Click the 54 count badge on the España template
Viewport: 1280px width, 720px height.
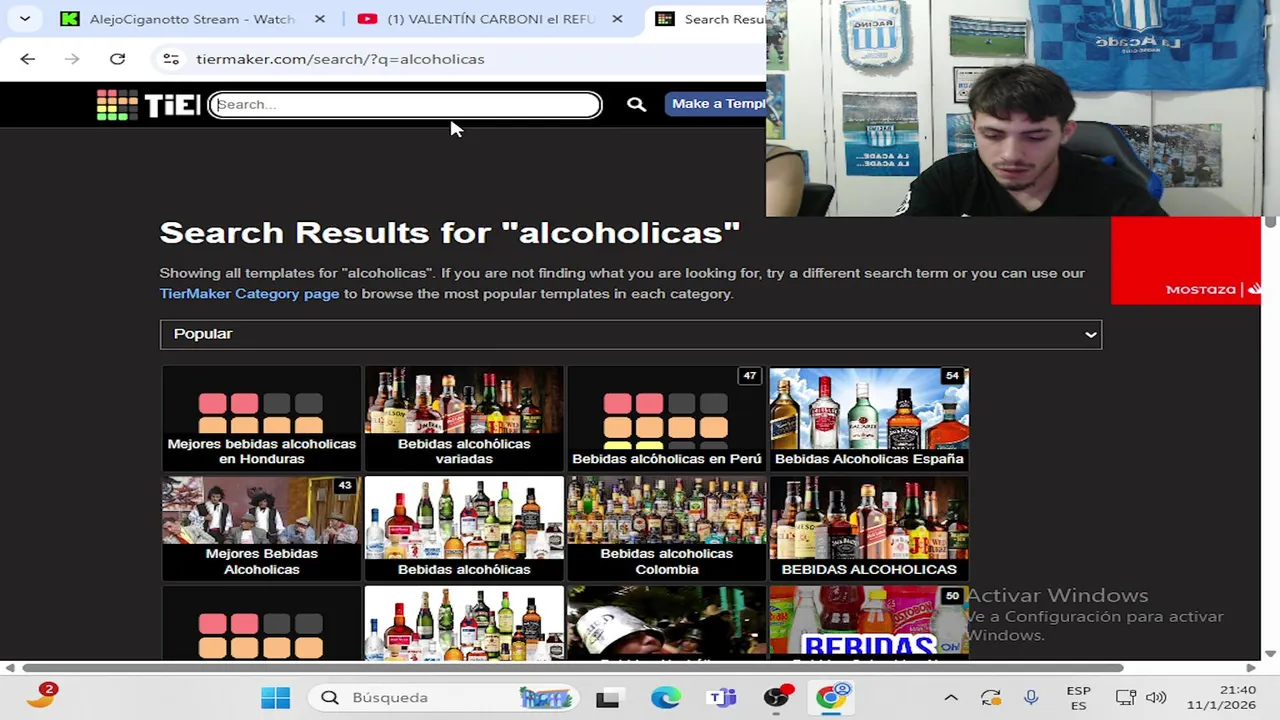(x=952, y=376)
